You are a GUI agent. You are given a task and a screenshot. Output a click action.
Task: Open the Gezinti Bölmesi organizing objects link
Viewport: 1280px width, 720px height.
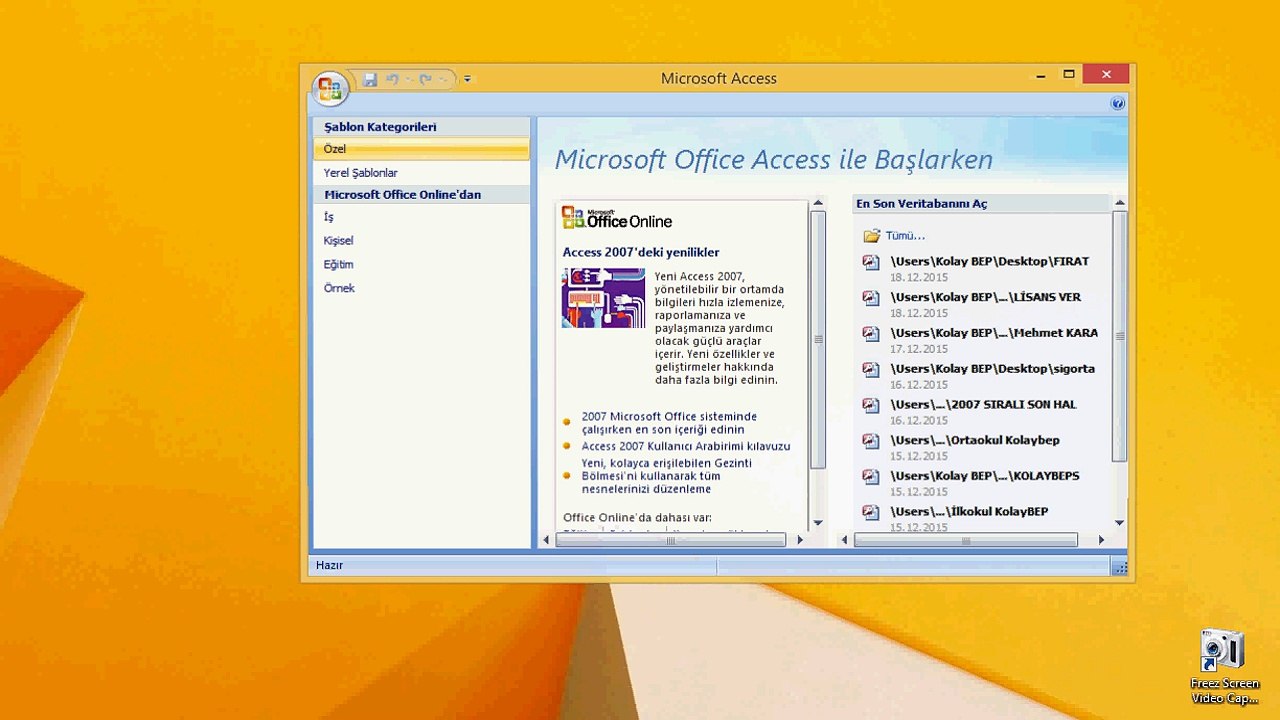[x=666, y=476]
